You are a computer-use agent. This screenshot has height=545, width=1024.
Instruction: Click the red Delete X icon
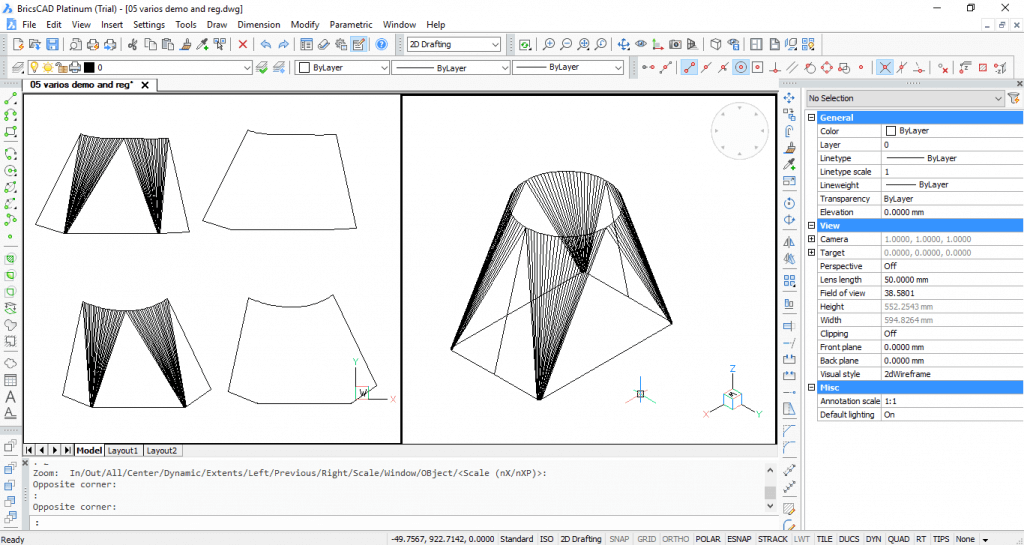point(243,44)
